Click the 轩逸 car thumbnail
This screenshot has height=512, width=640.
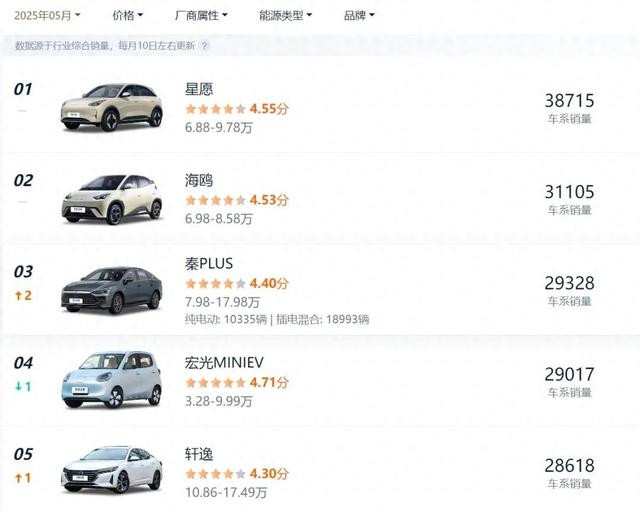[x=111, y=470]
